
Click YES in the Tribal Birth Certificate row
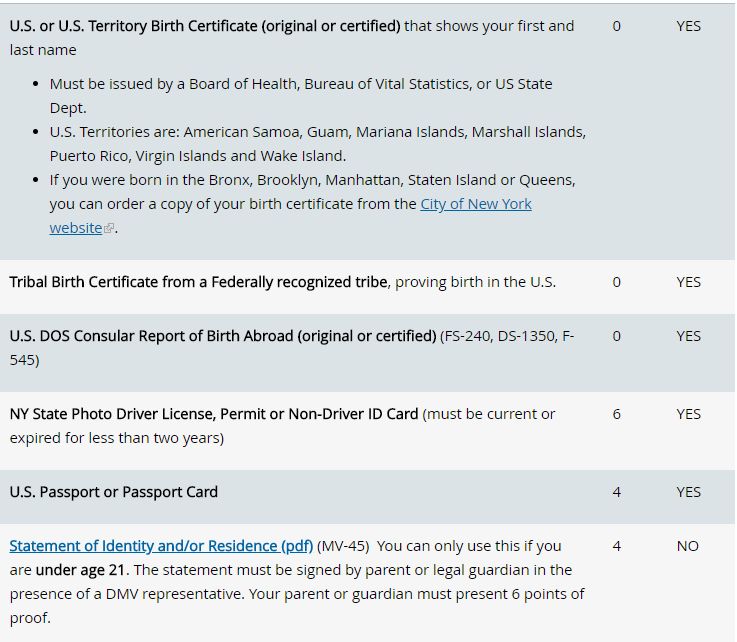[x=688, y=282]
